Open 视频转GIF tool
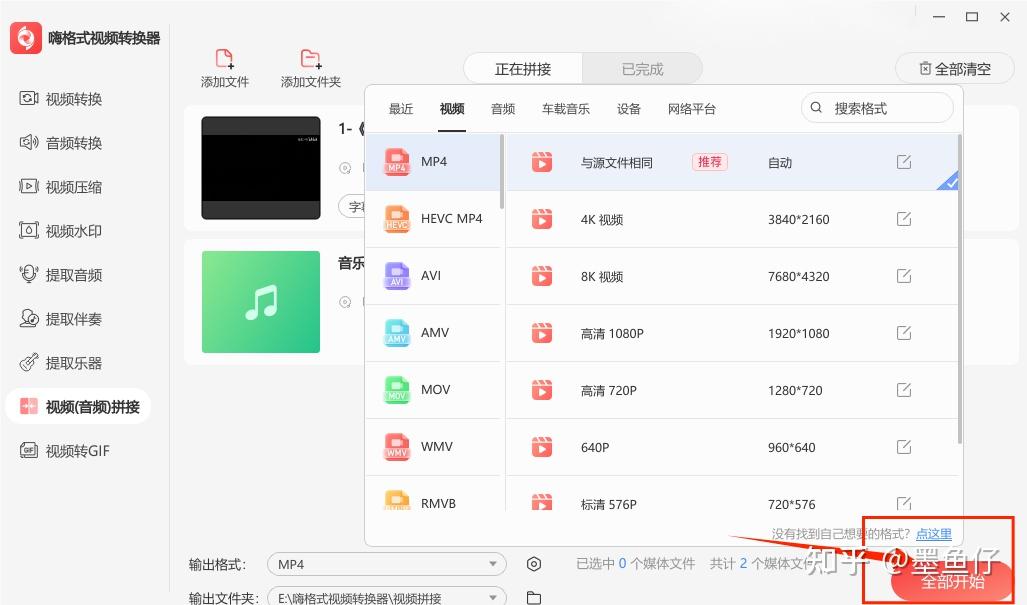The width and height of the screenshot is (1027, 605). coord(64,450)
